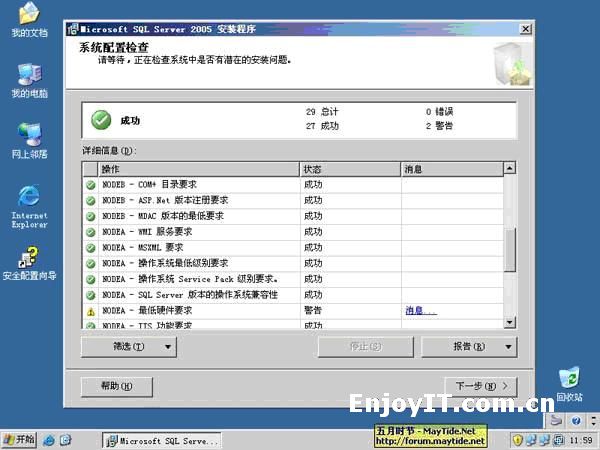Screen dimensions: 600x450
Task: Click the 下一步(N) next button
Action: pos(481,386)
